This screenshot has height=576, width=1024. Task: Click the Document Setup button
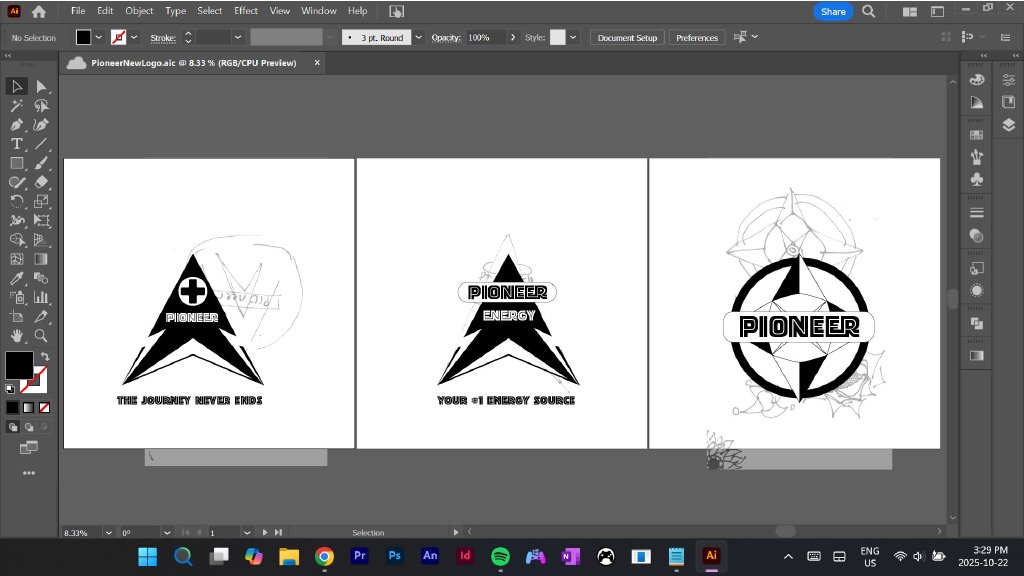627,37
